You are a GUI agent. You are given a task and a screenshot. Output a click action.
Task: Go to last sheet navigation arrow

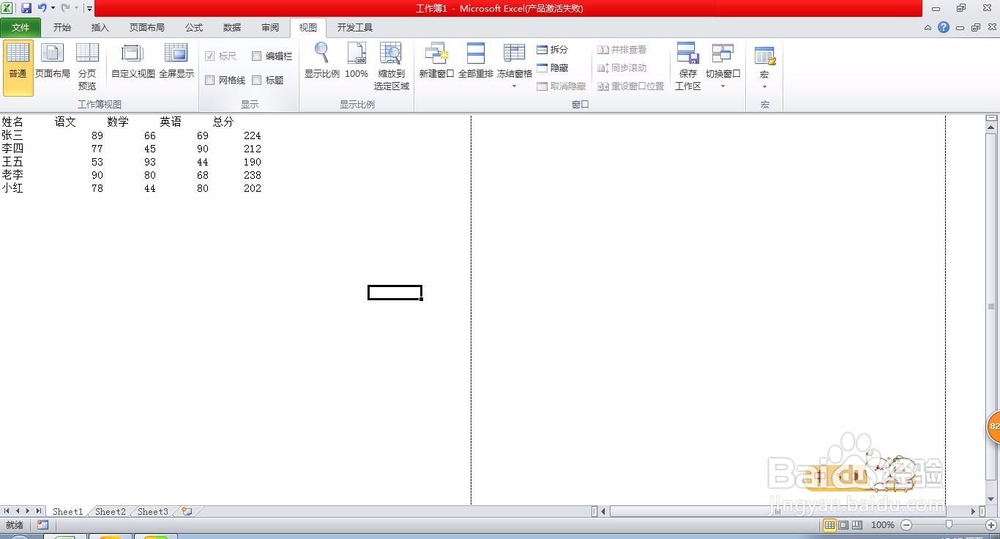point(38,511)
